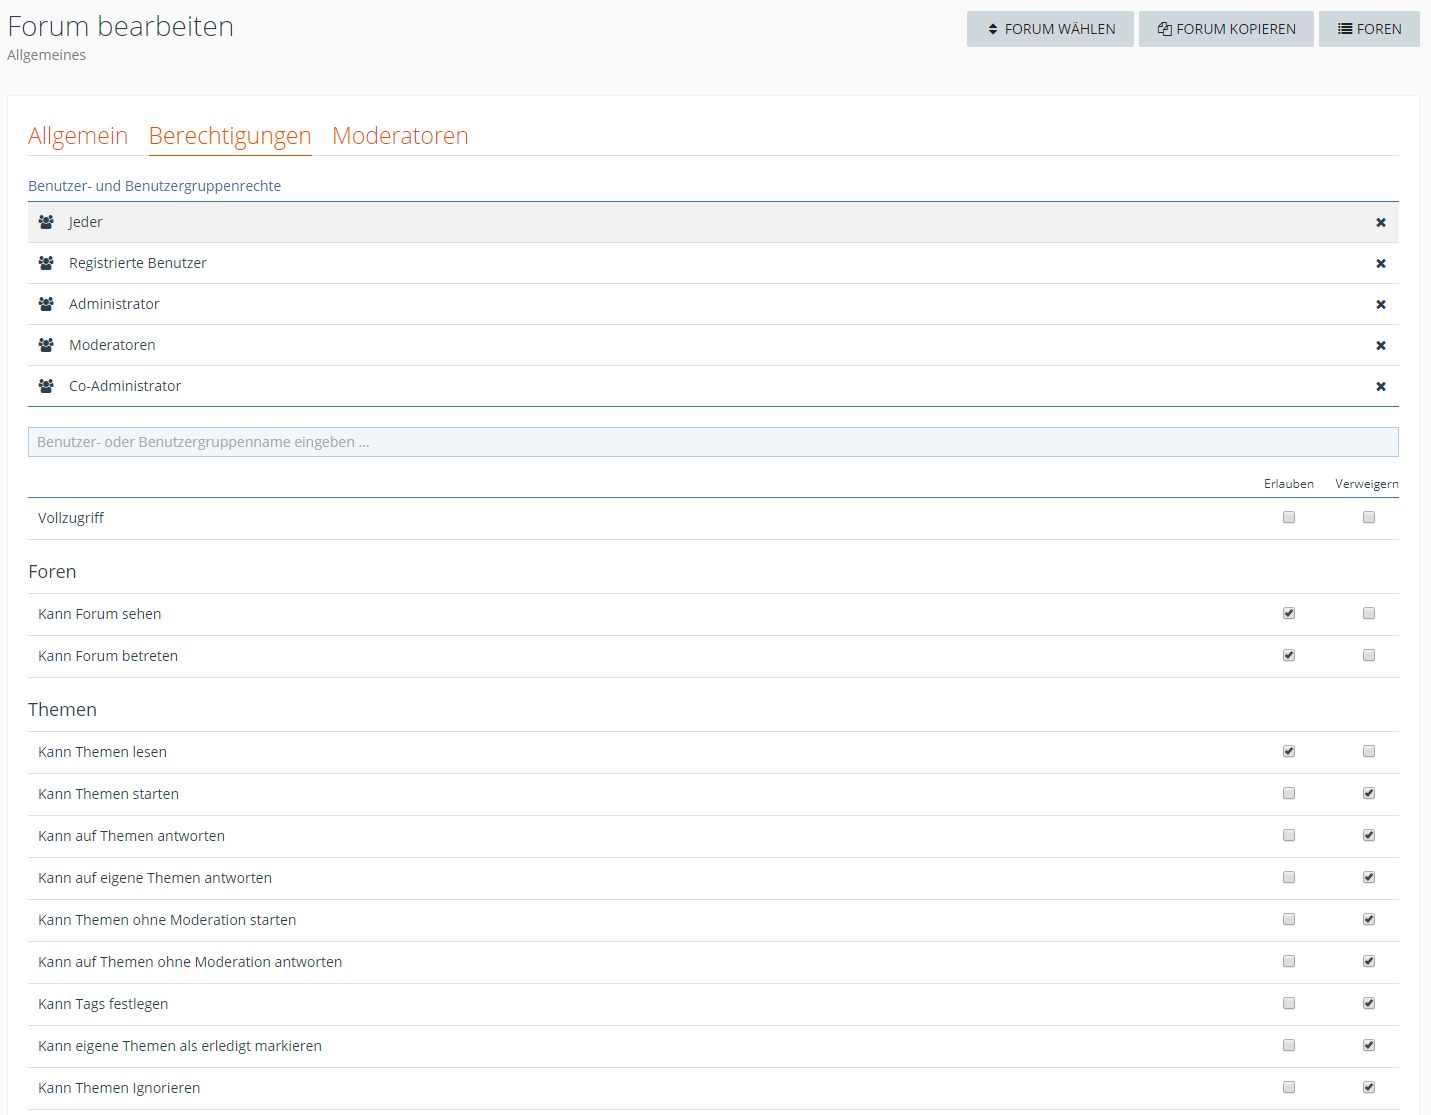
Task: Click the group icon beside Co-Administrator
Action: pyautogui.click(x=46, y=386)
